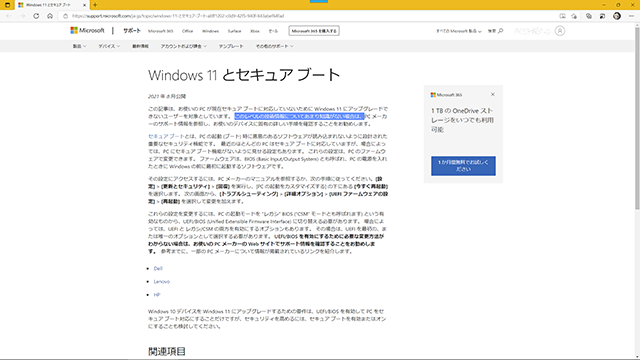
Task: Open the Surface item in the top navigation
Action: tap(234, 31)
